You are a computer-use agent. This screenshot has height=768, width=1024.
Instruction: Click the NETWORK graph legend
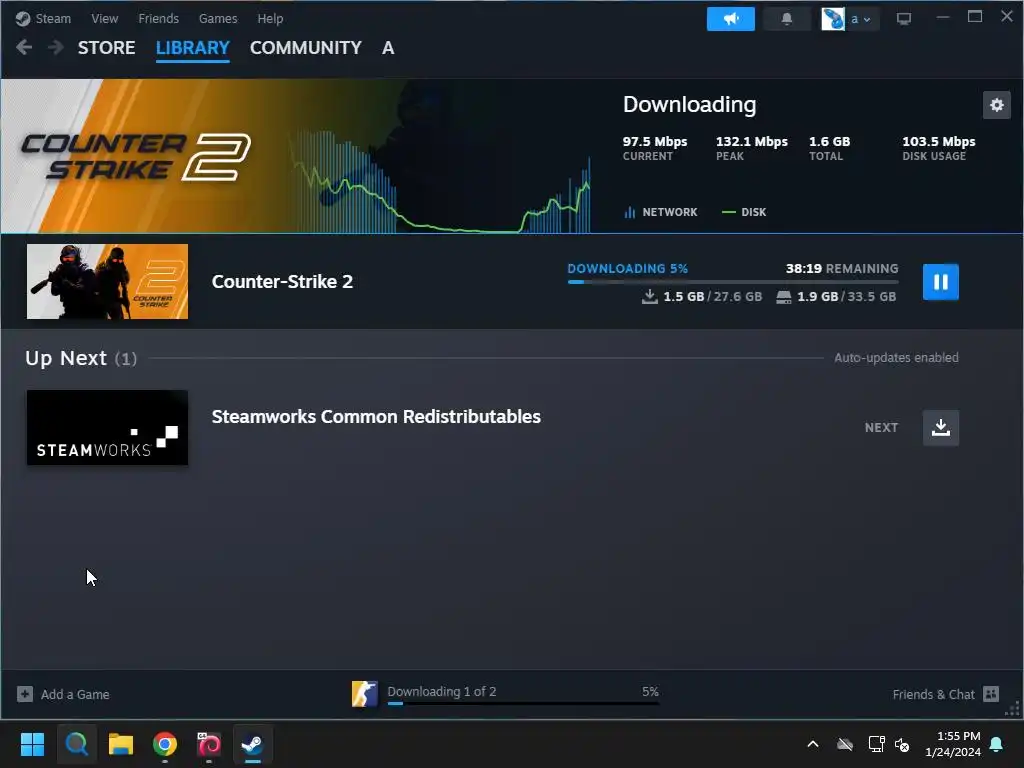[x=661, y=212]
